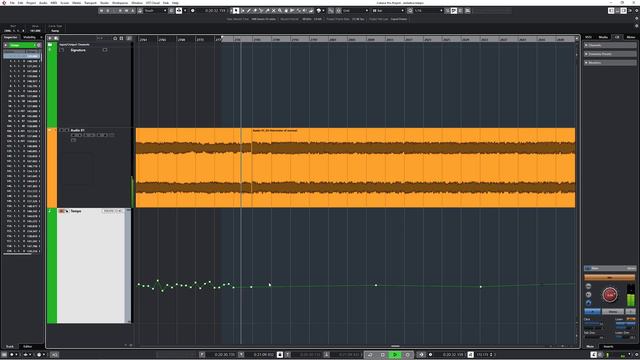Toggle the Cycle loop button in transport
This screenshot has height=360, width=640.
370,355
